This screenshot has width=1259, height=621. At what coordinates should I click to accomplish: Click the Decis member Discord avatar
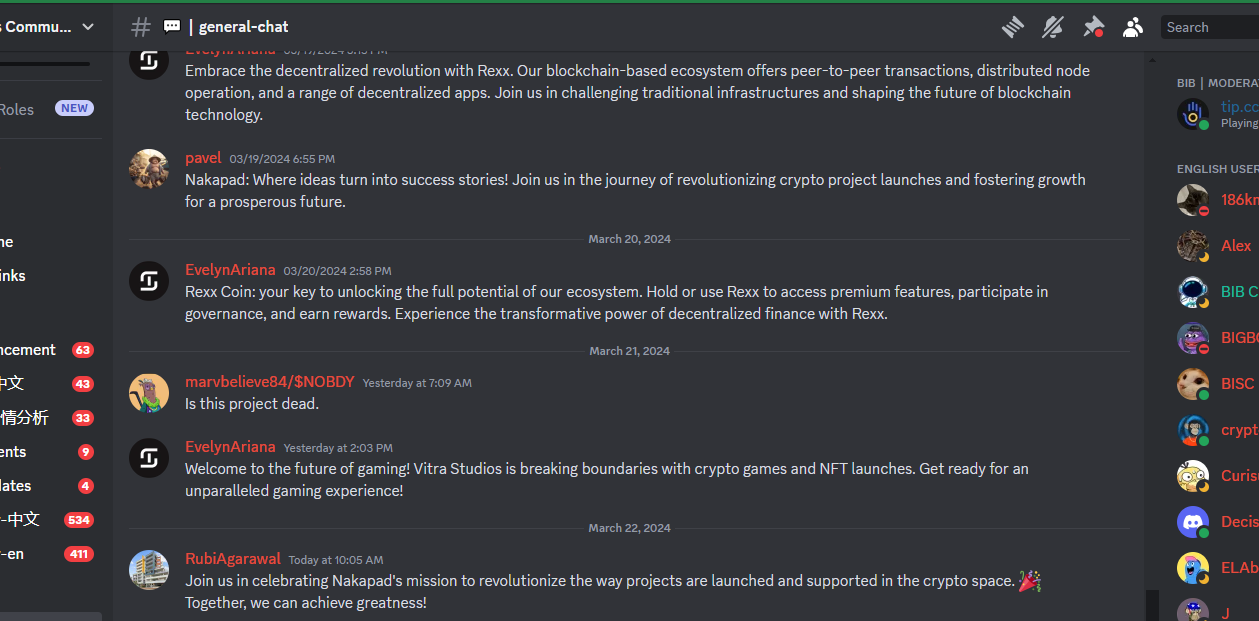pyautogui.click(x=1193, y=522)
